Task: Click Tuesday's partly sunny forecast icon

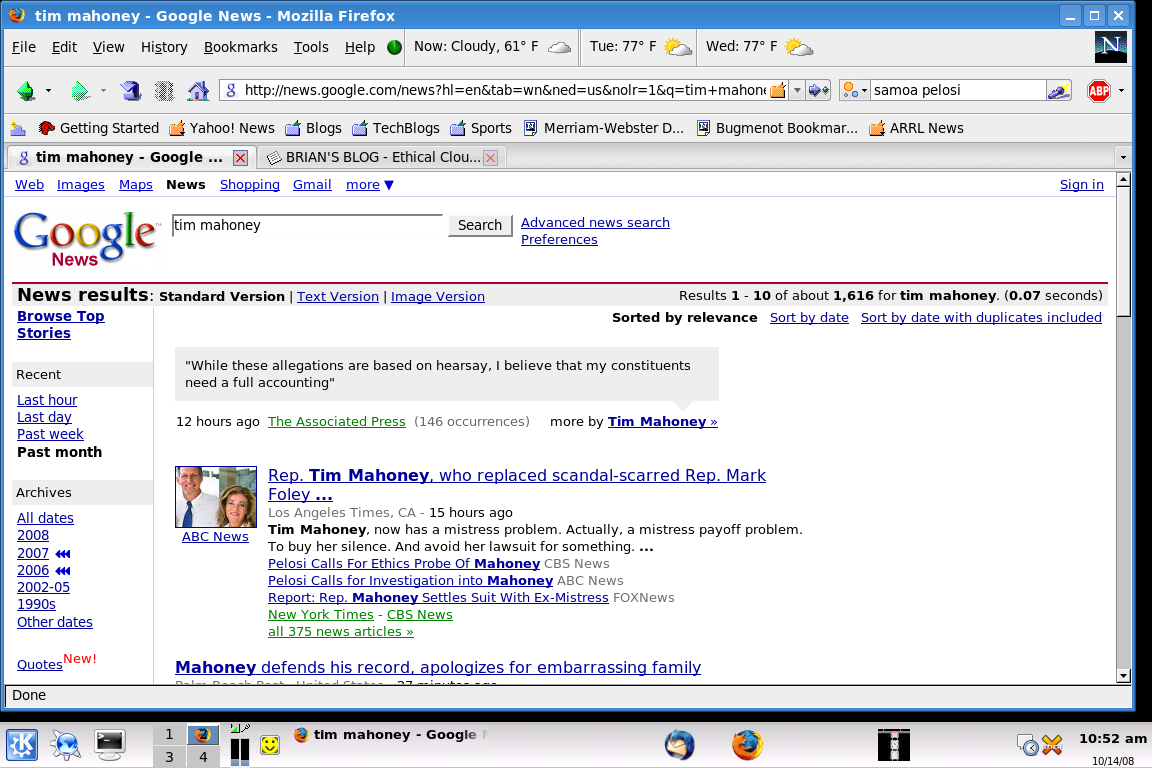Action: pyautogui.click(x=677, y=47)
